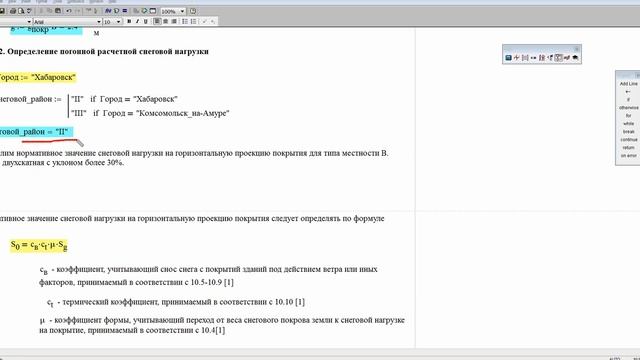Toggle Bold formatting
Screen dimensions: 640x360
coord(129,22)
